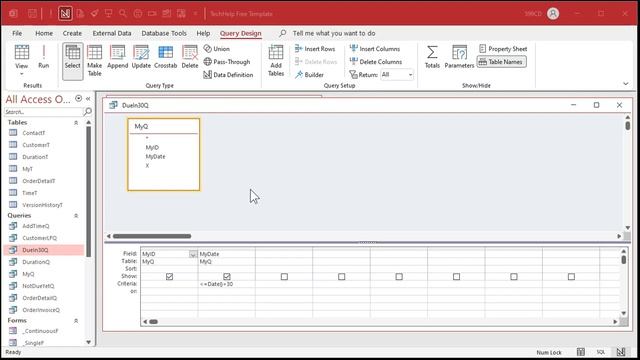This screenshot has width=640, height=360.
Task: Uncheck Show box for MyID column
Action: point(169,277)
